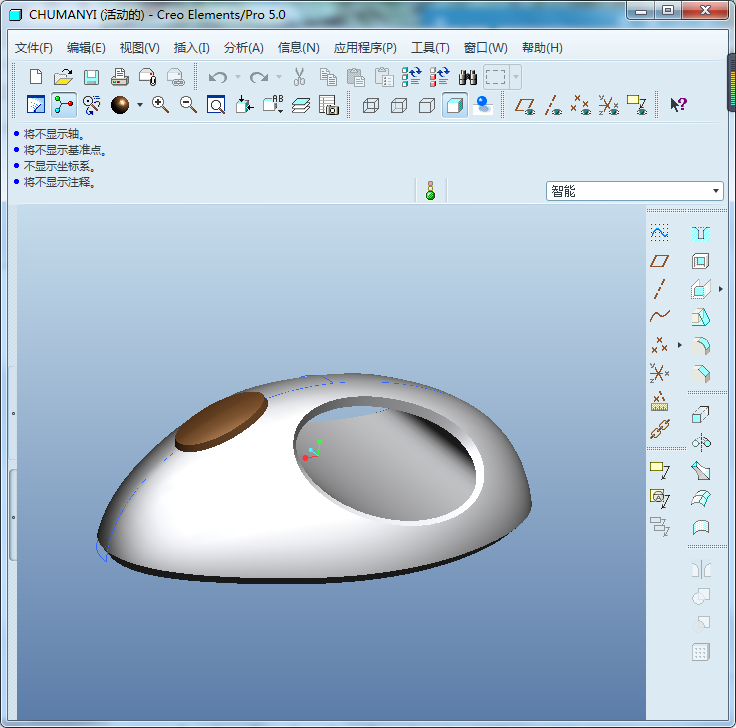The image size is (736, 728).
Task: Open the orient mode tool
Action: click(x=92, y=105)
